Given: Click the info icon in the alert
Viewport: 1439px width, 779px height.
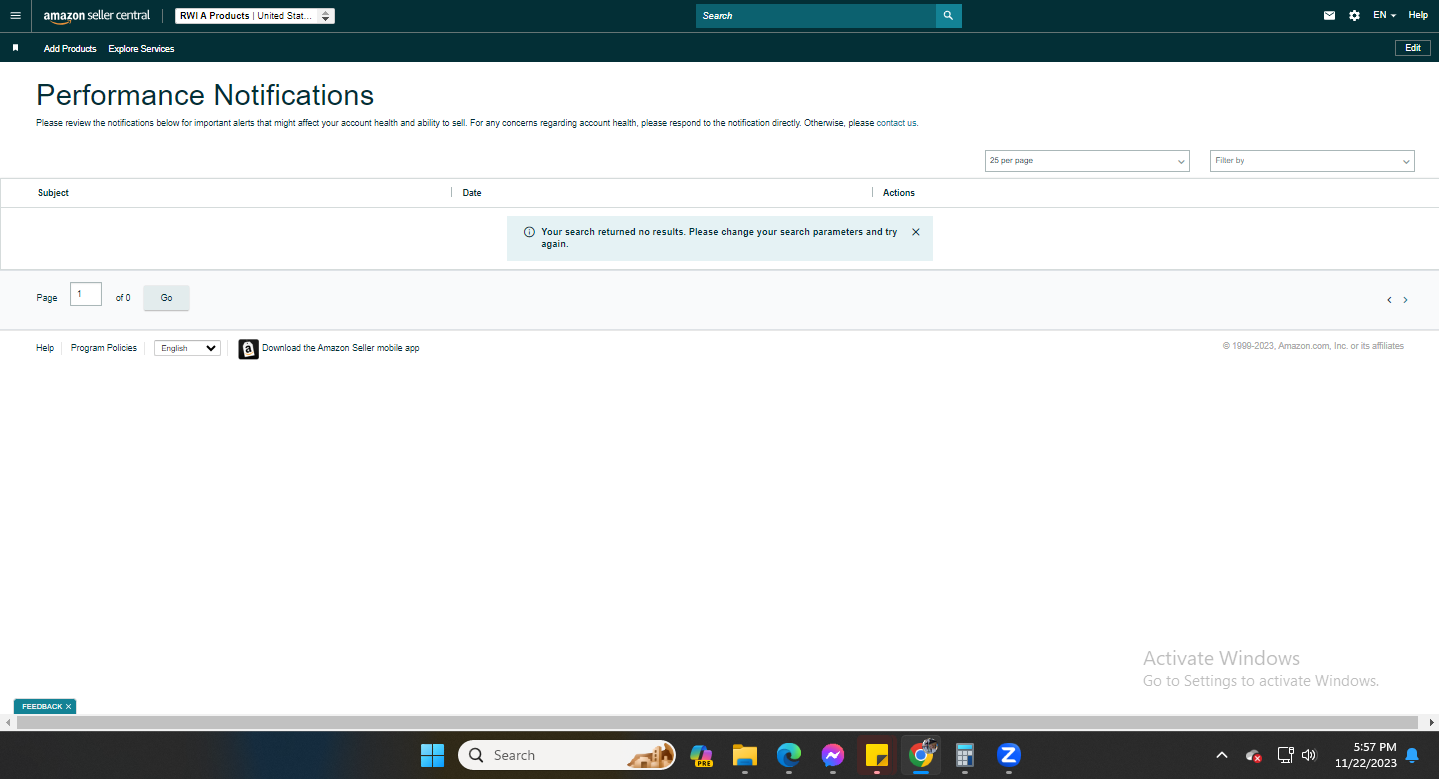Looking at the screenshot, I should tap(529, 232).
